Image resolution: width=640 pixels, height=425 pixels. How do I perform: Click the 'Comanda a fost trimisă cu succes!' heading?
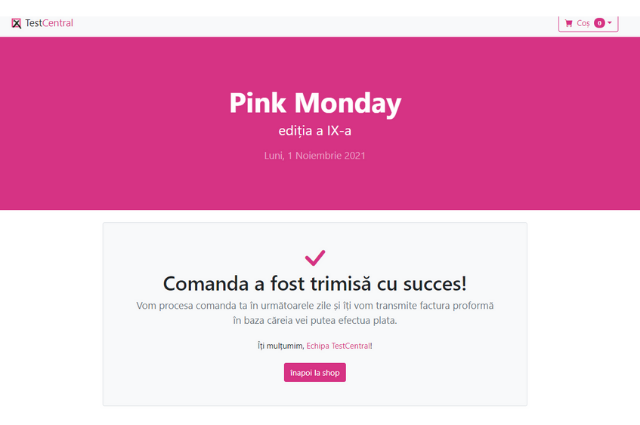pos(315,283)
